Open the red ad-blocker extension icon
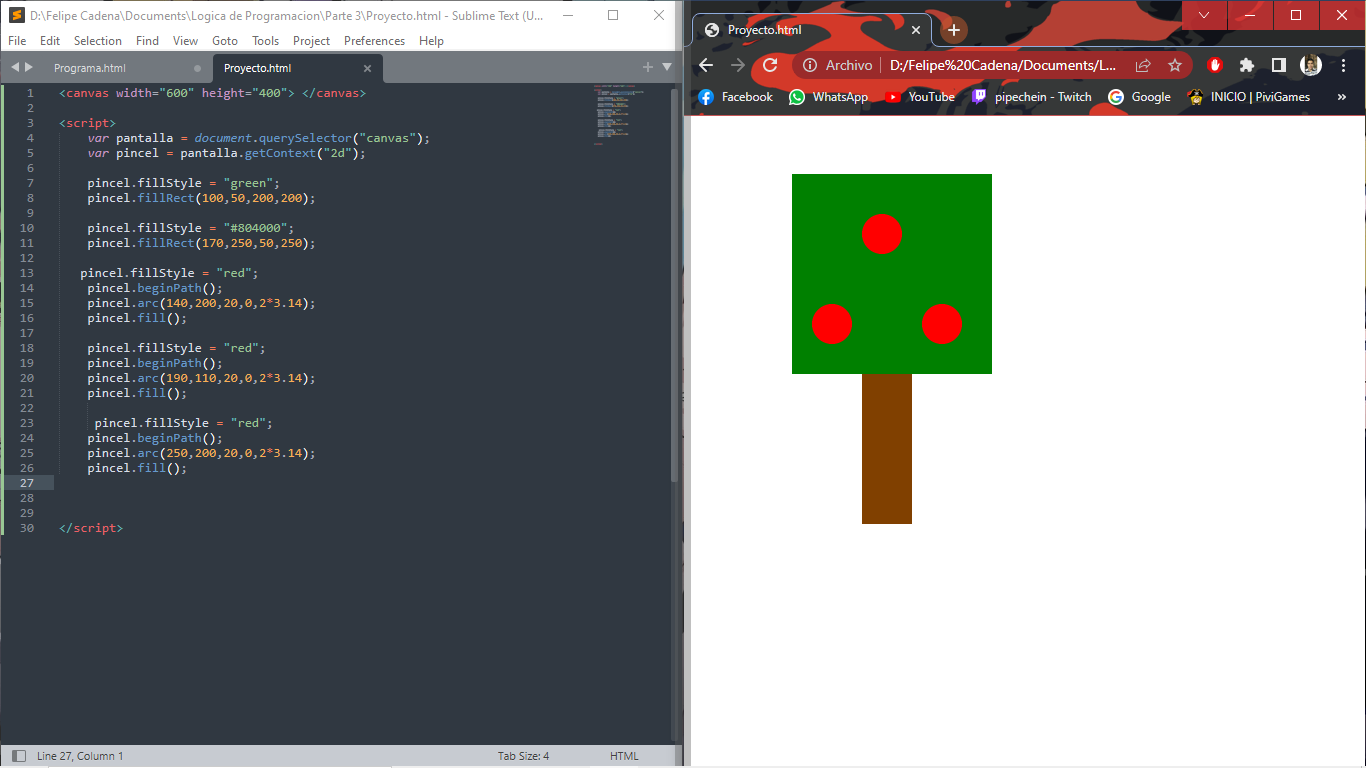Viewport: 1366px width, 768px height. click(x=1215, y=65)
